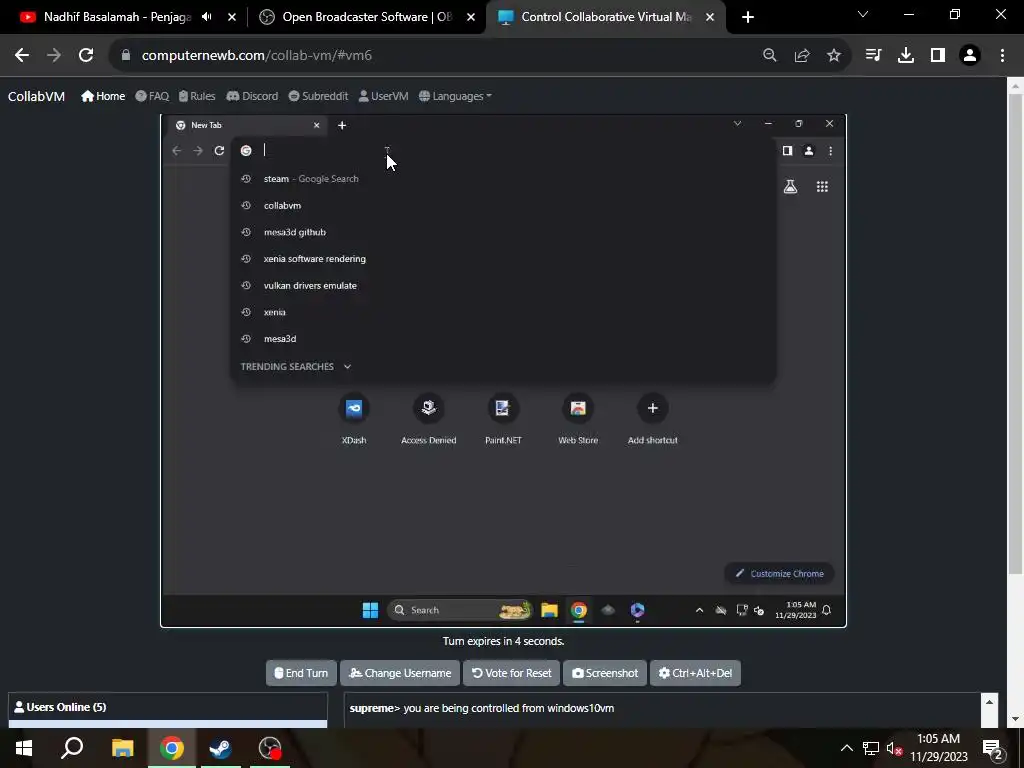The image size is (1024, 768).
Task: Open the XDash shortcut tile
Action: [x=354, y=419]
